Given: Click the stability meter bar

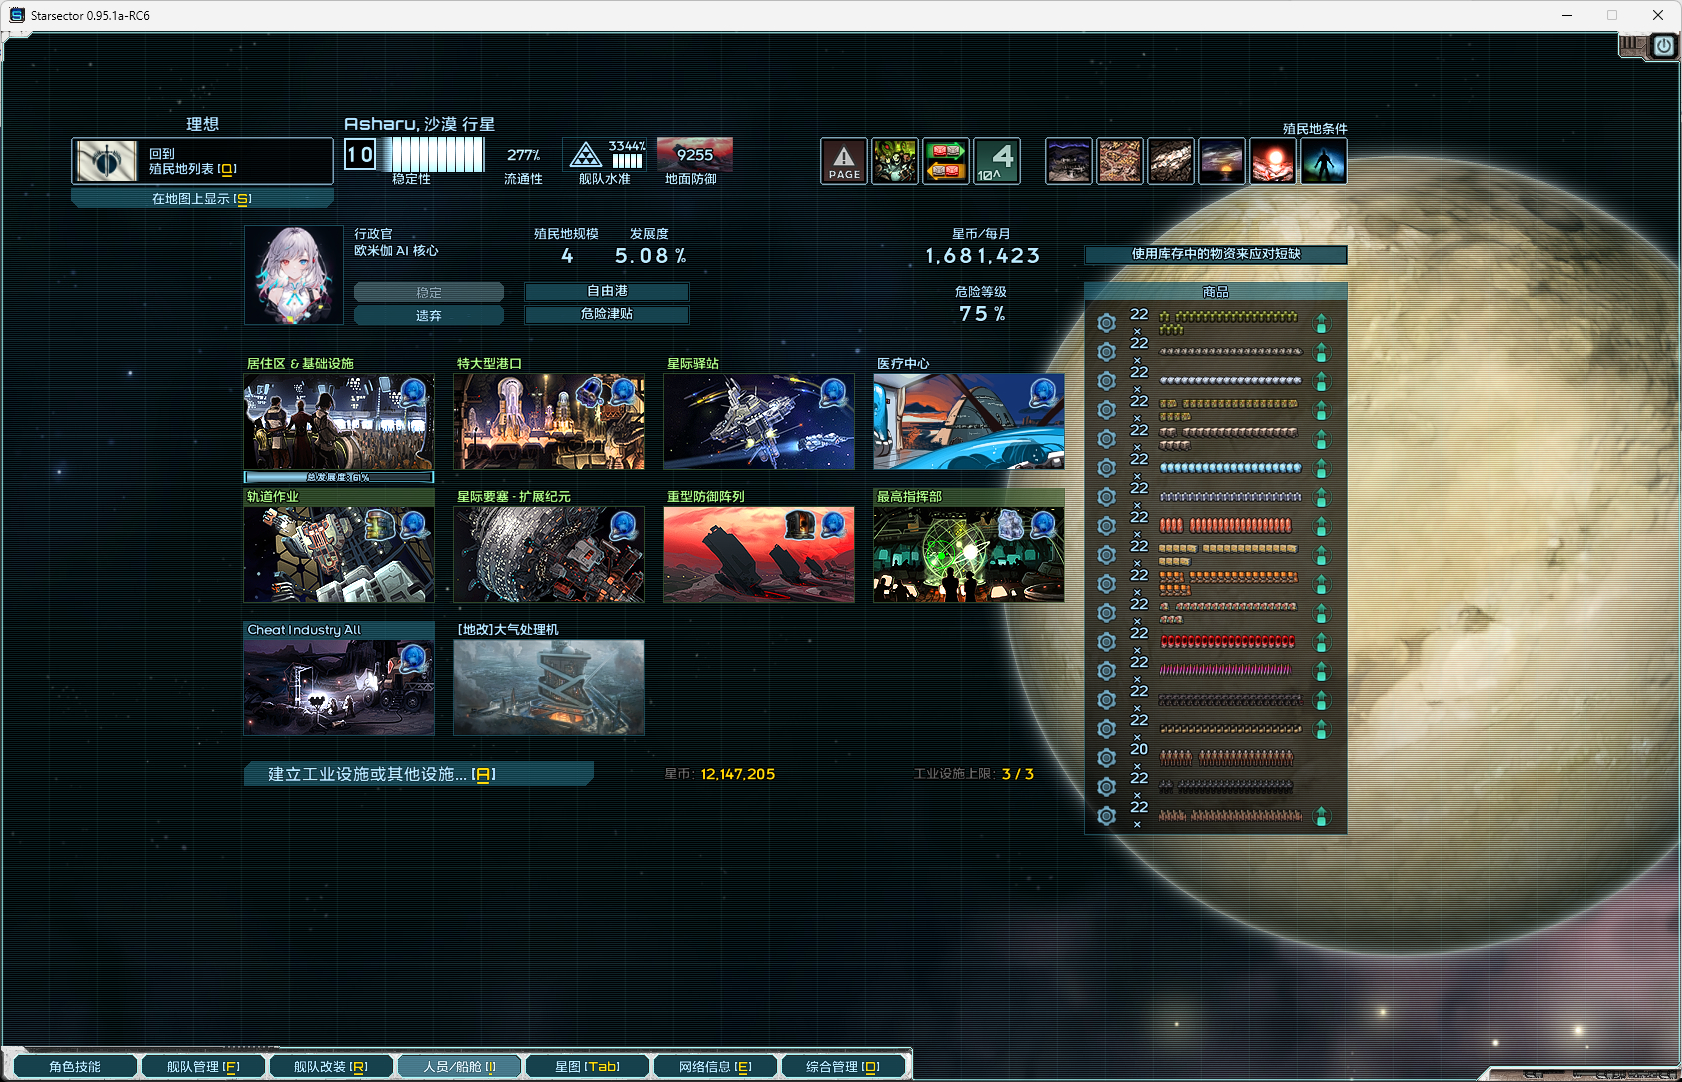Looking at the screenshot, I should (437, 155).
